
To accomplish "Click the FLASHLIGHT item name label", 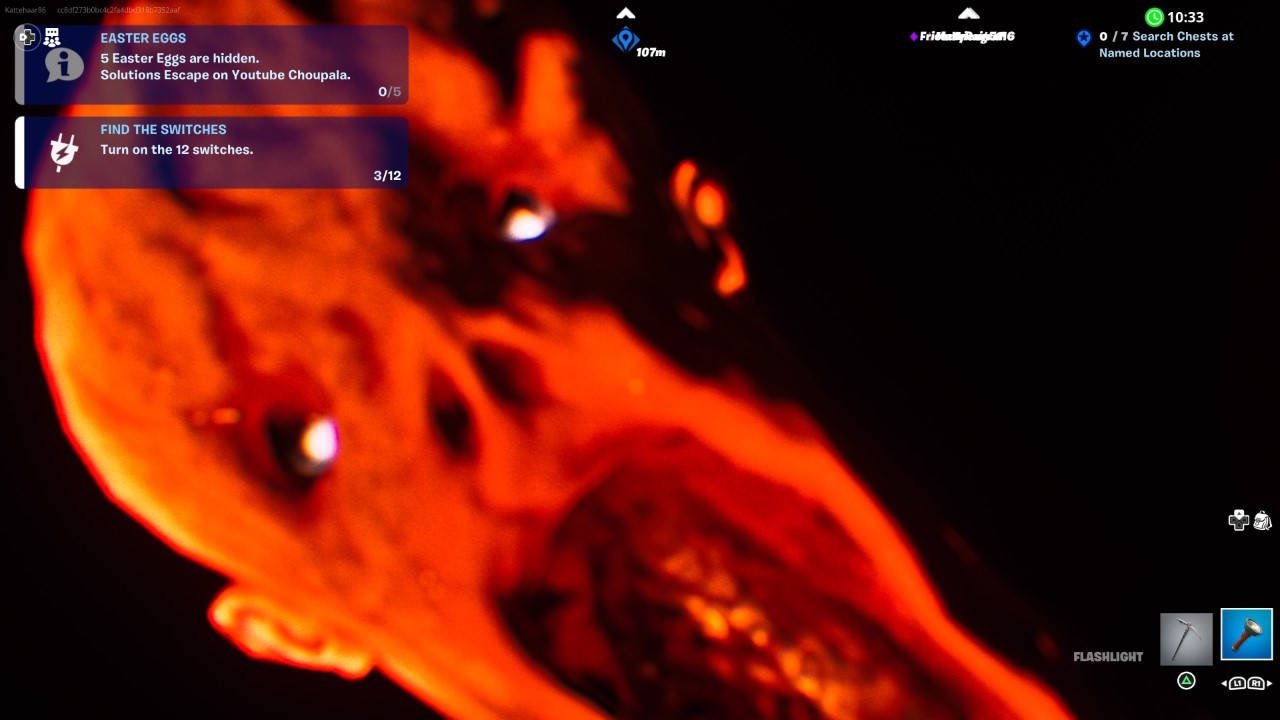I will click(1108, 657).
